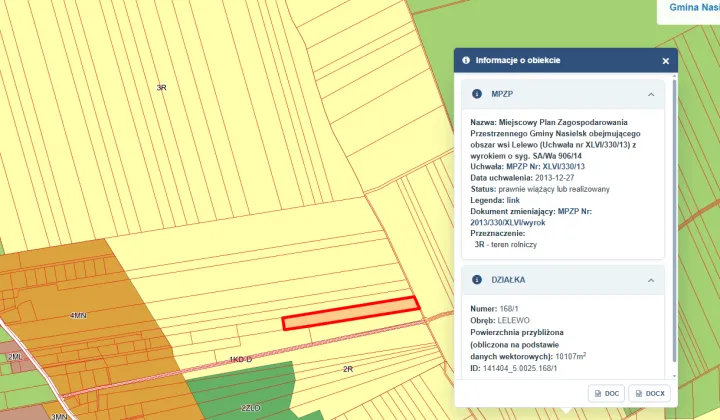Screen dimensions: 720x420
Task: Open the Legenda link
Action: point(513,200)
